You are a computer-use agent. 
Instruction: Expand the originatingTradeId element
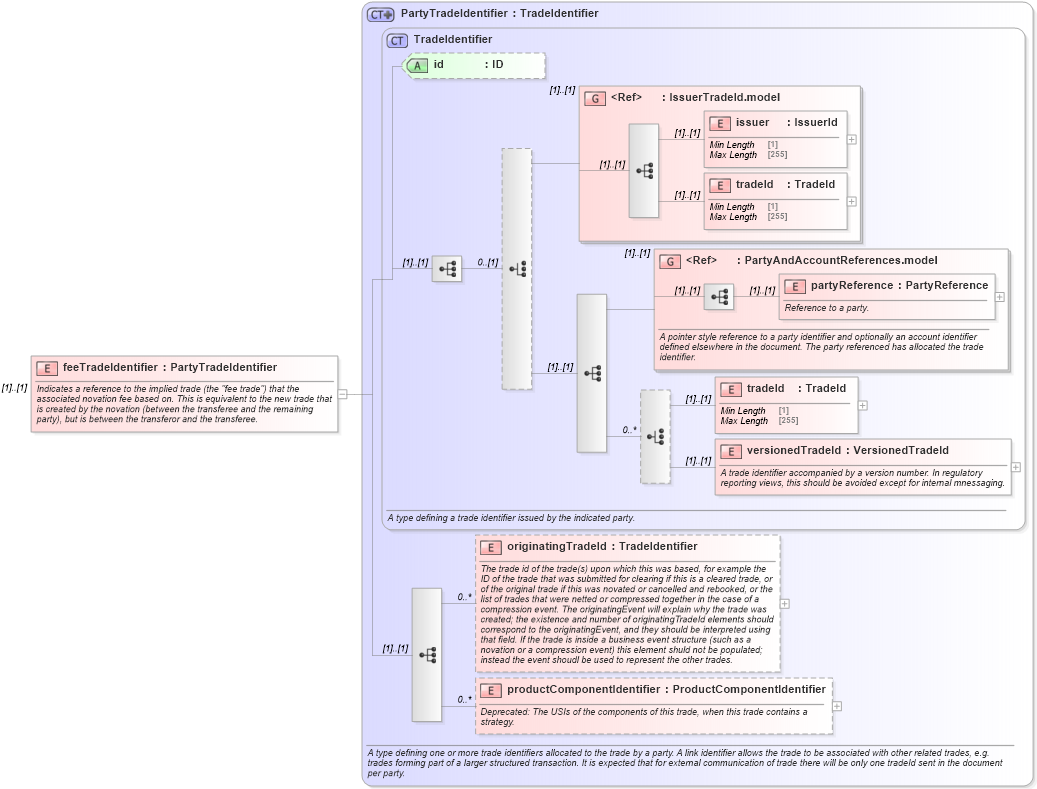coord(784,604)
